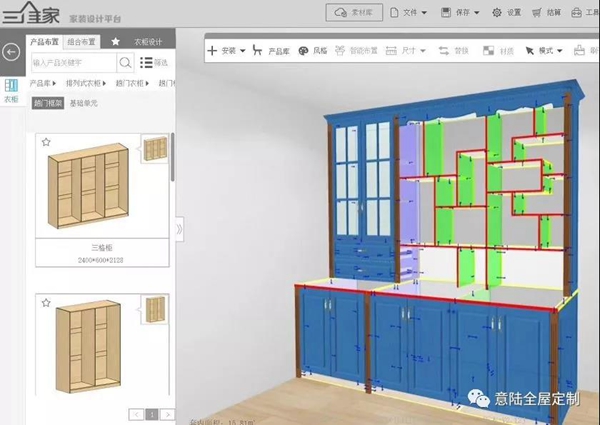Select the 衣柜 wardrobe category icon
Viewport: 600px width, 425px height.
[11, 91]
